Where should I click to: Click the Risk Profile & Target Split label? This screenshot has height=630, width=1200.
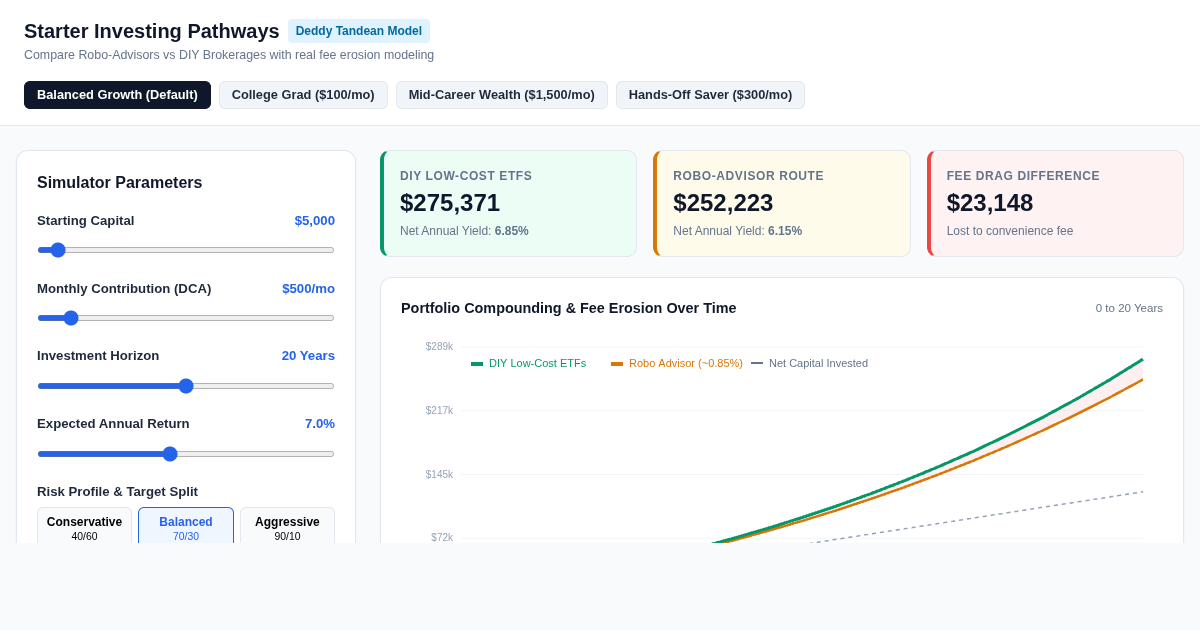point(118,492)
